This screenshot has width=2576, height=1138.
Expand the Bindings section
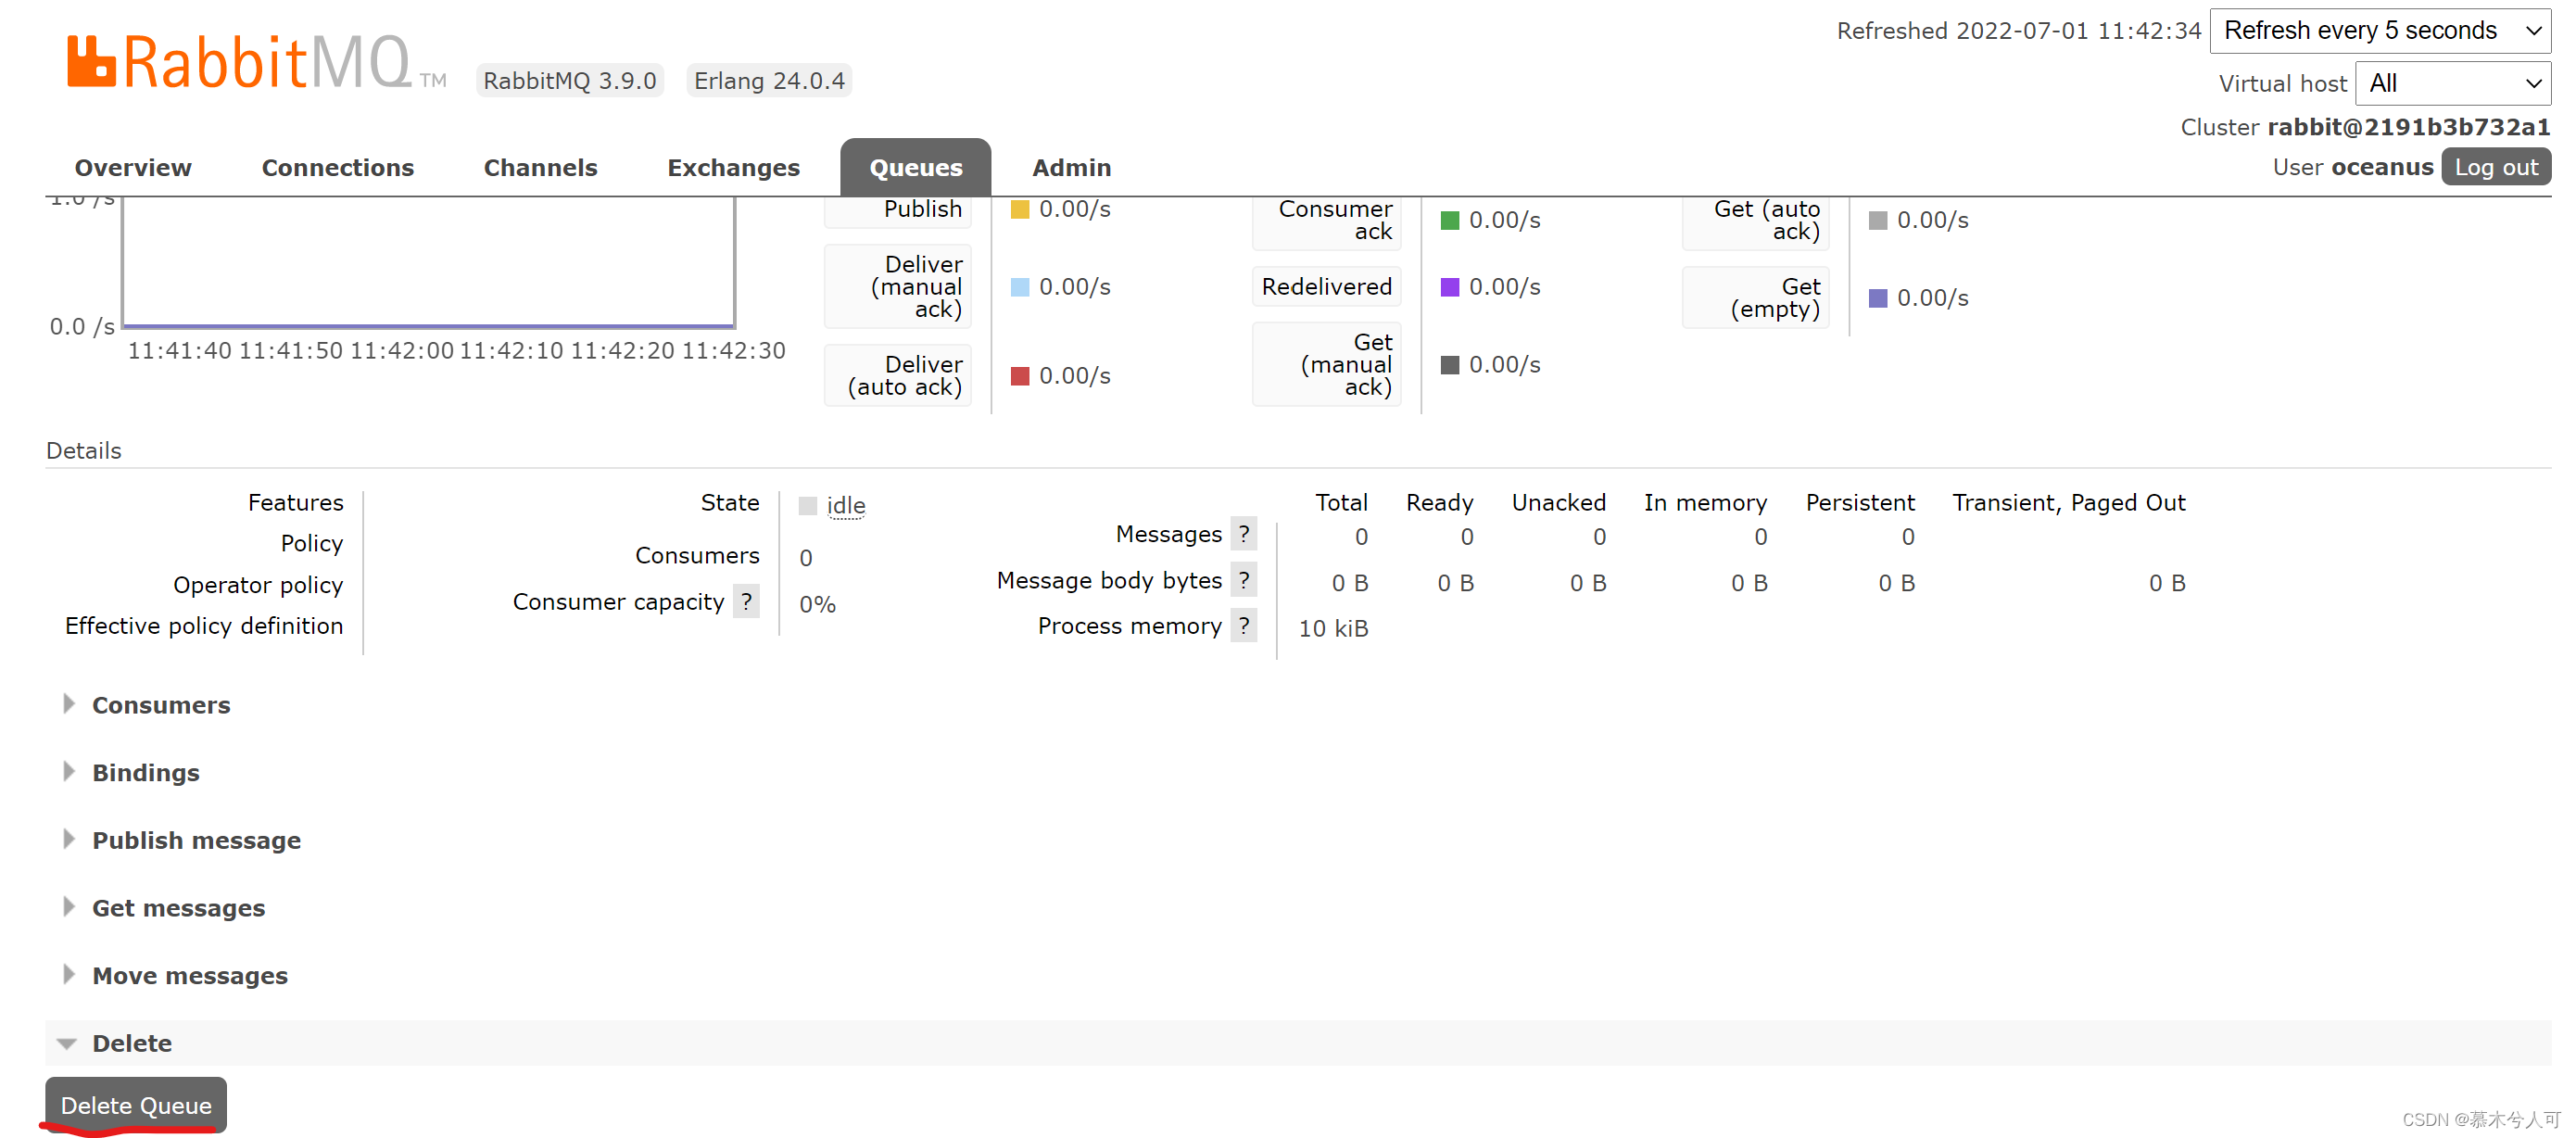[x=145, y=772]
